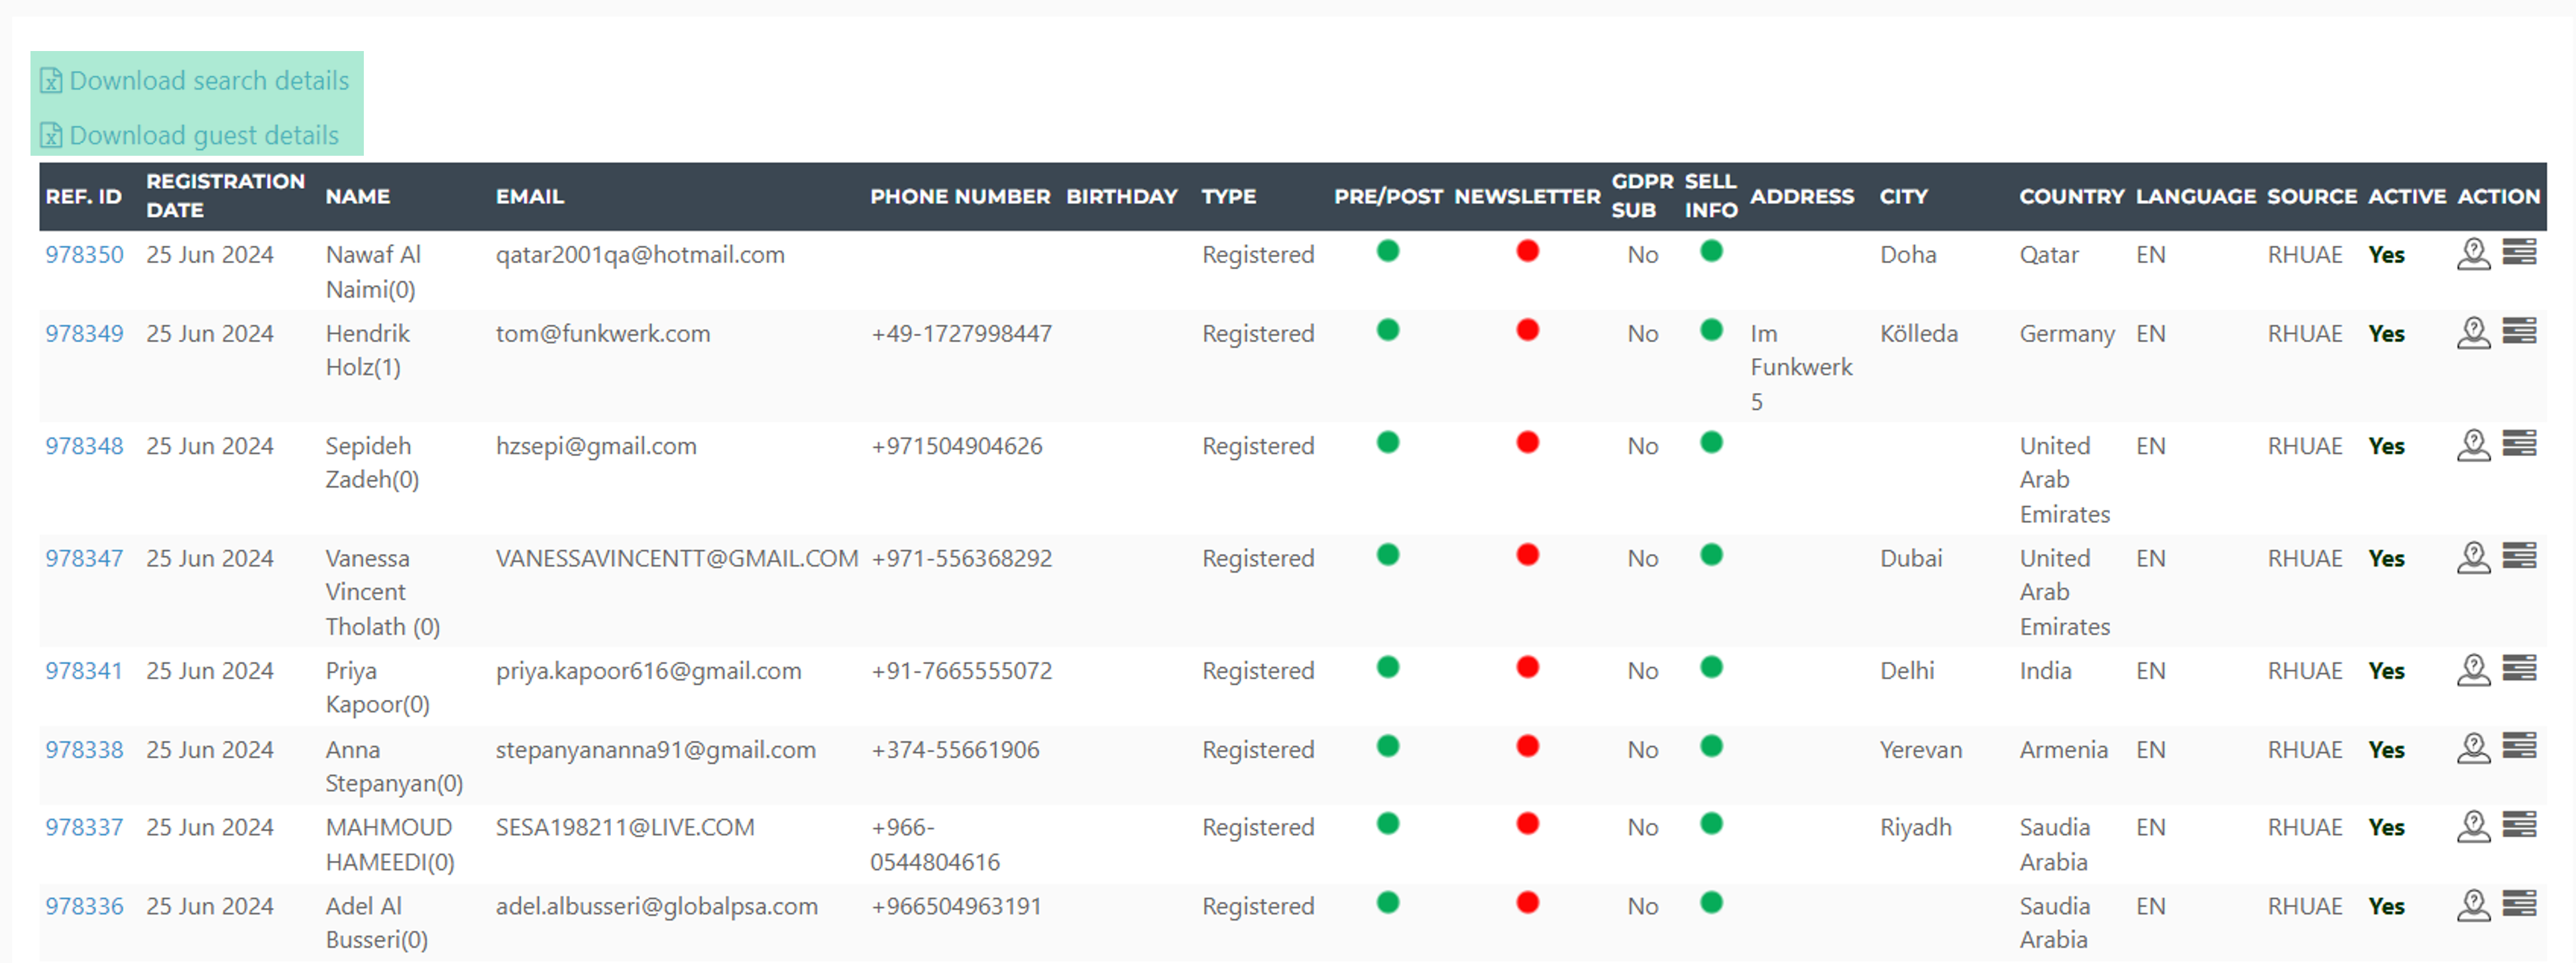
Task: Click email tom@funkwerk.com
Action: (x=603, y=334)
